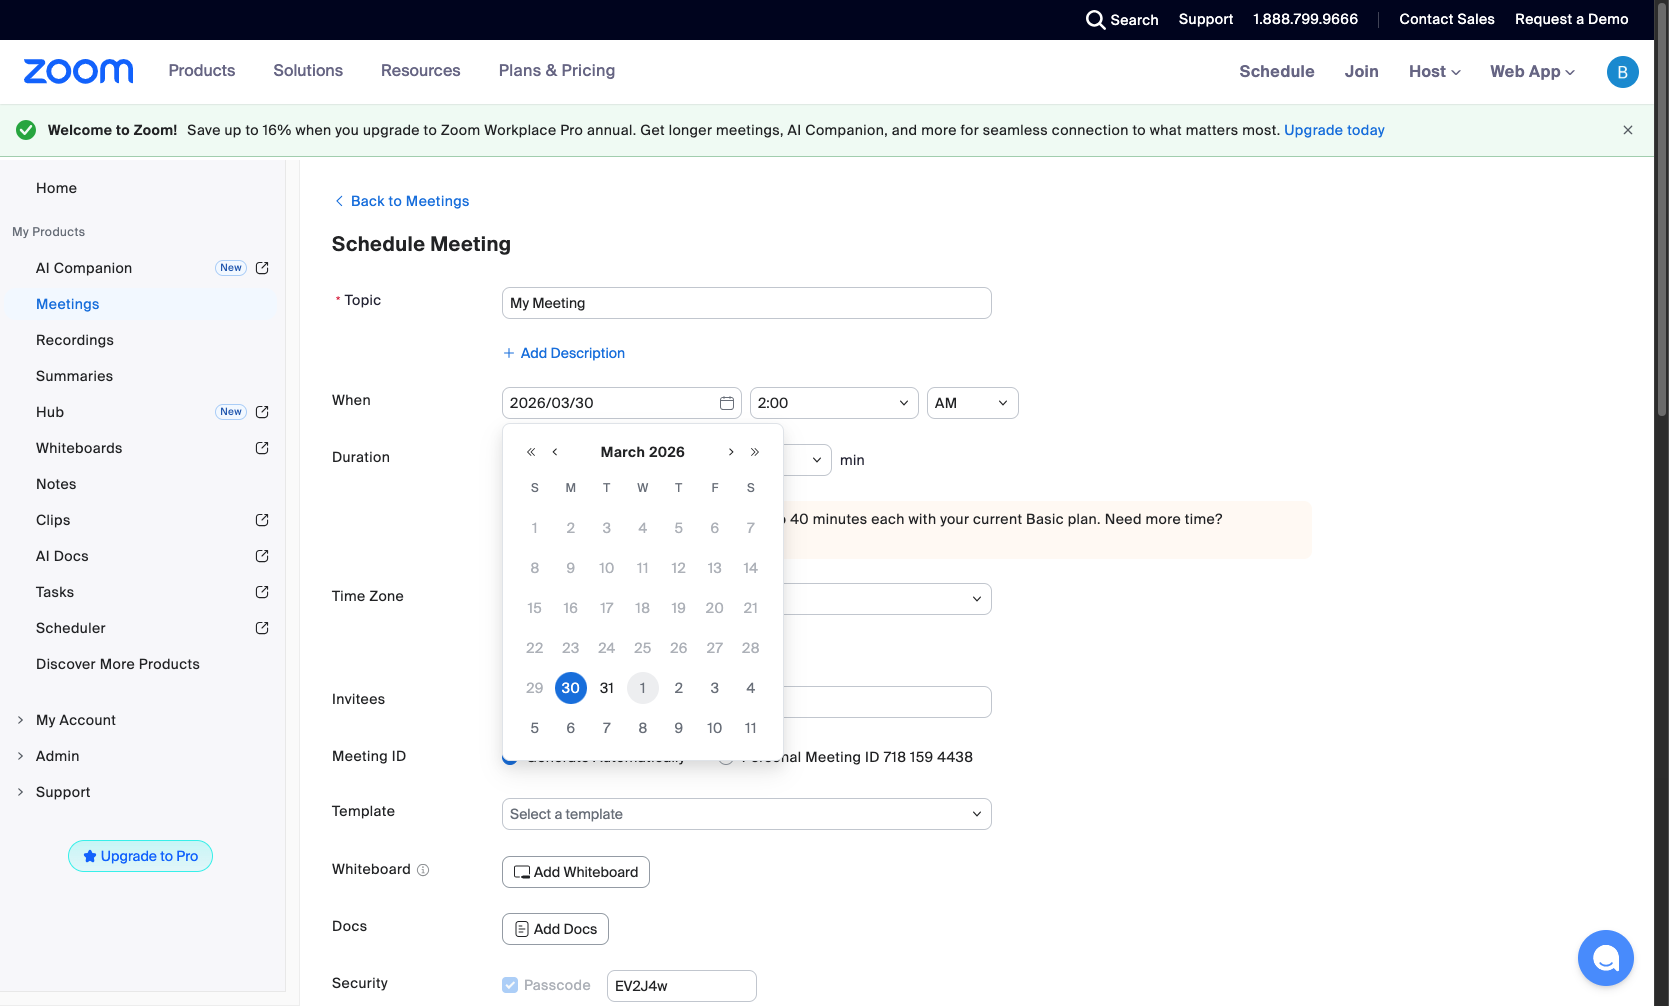Click Upgrade today link

1334,130
